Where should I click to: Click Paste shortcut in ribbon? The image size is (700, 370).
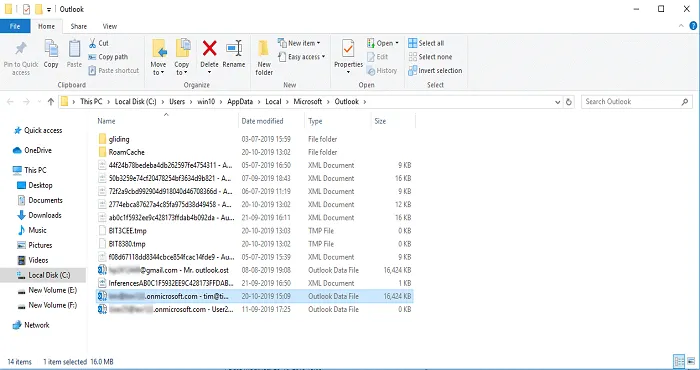point(114,70)
